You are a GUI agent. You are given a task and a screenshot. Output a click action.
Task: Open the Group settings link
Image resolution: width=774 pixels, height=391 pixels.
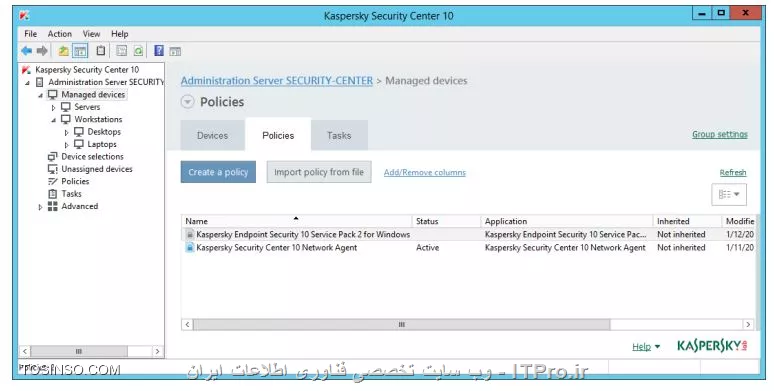point(720,134)
